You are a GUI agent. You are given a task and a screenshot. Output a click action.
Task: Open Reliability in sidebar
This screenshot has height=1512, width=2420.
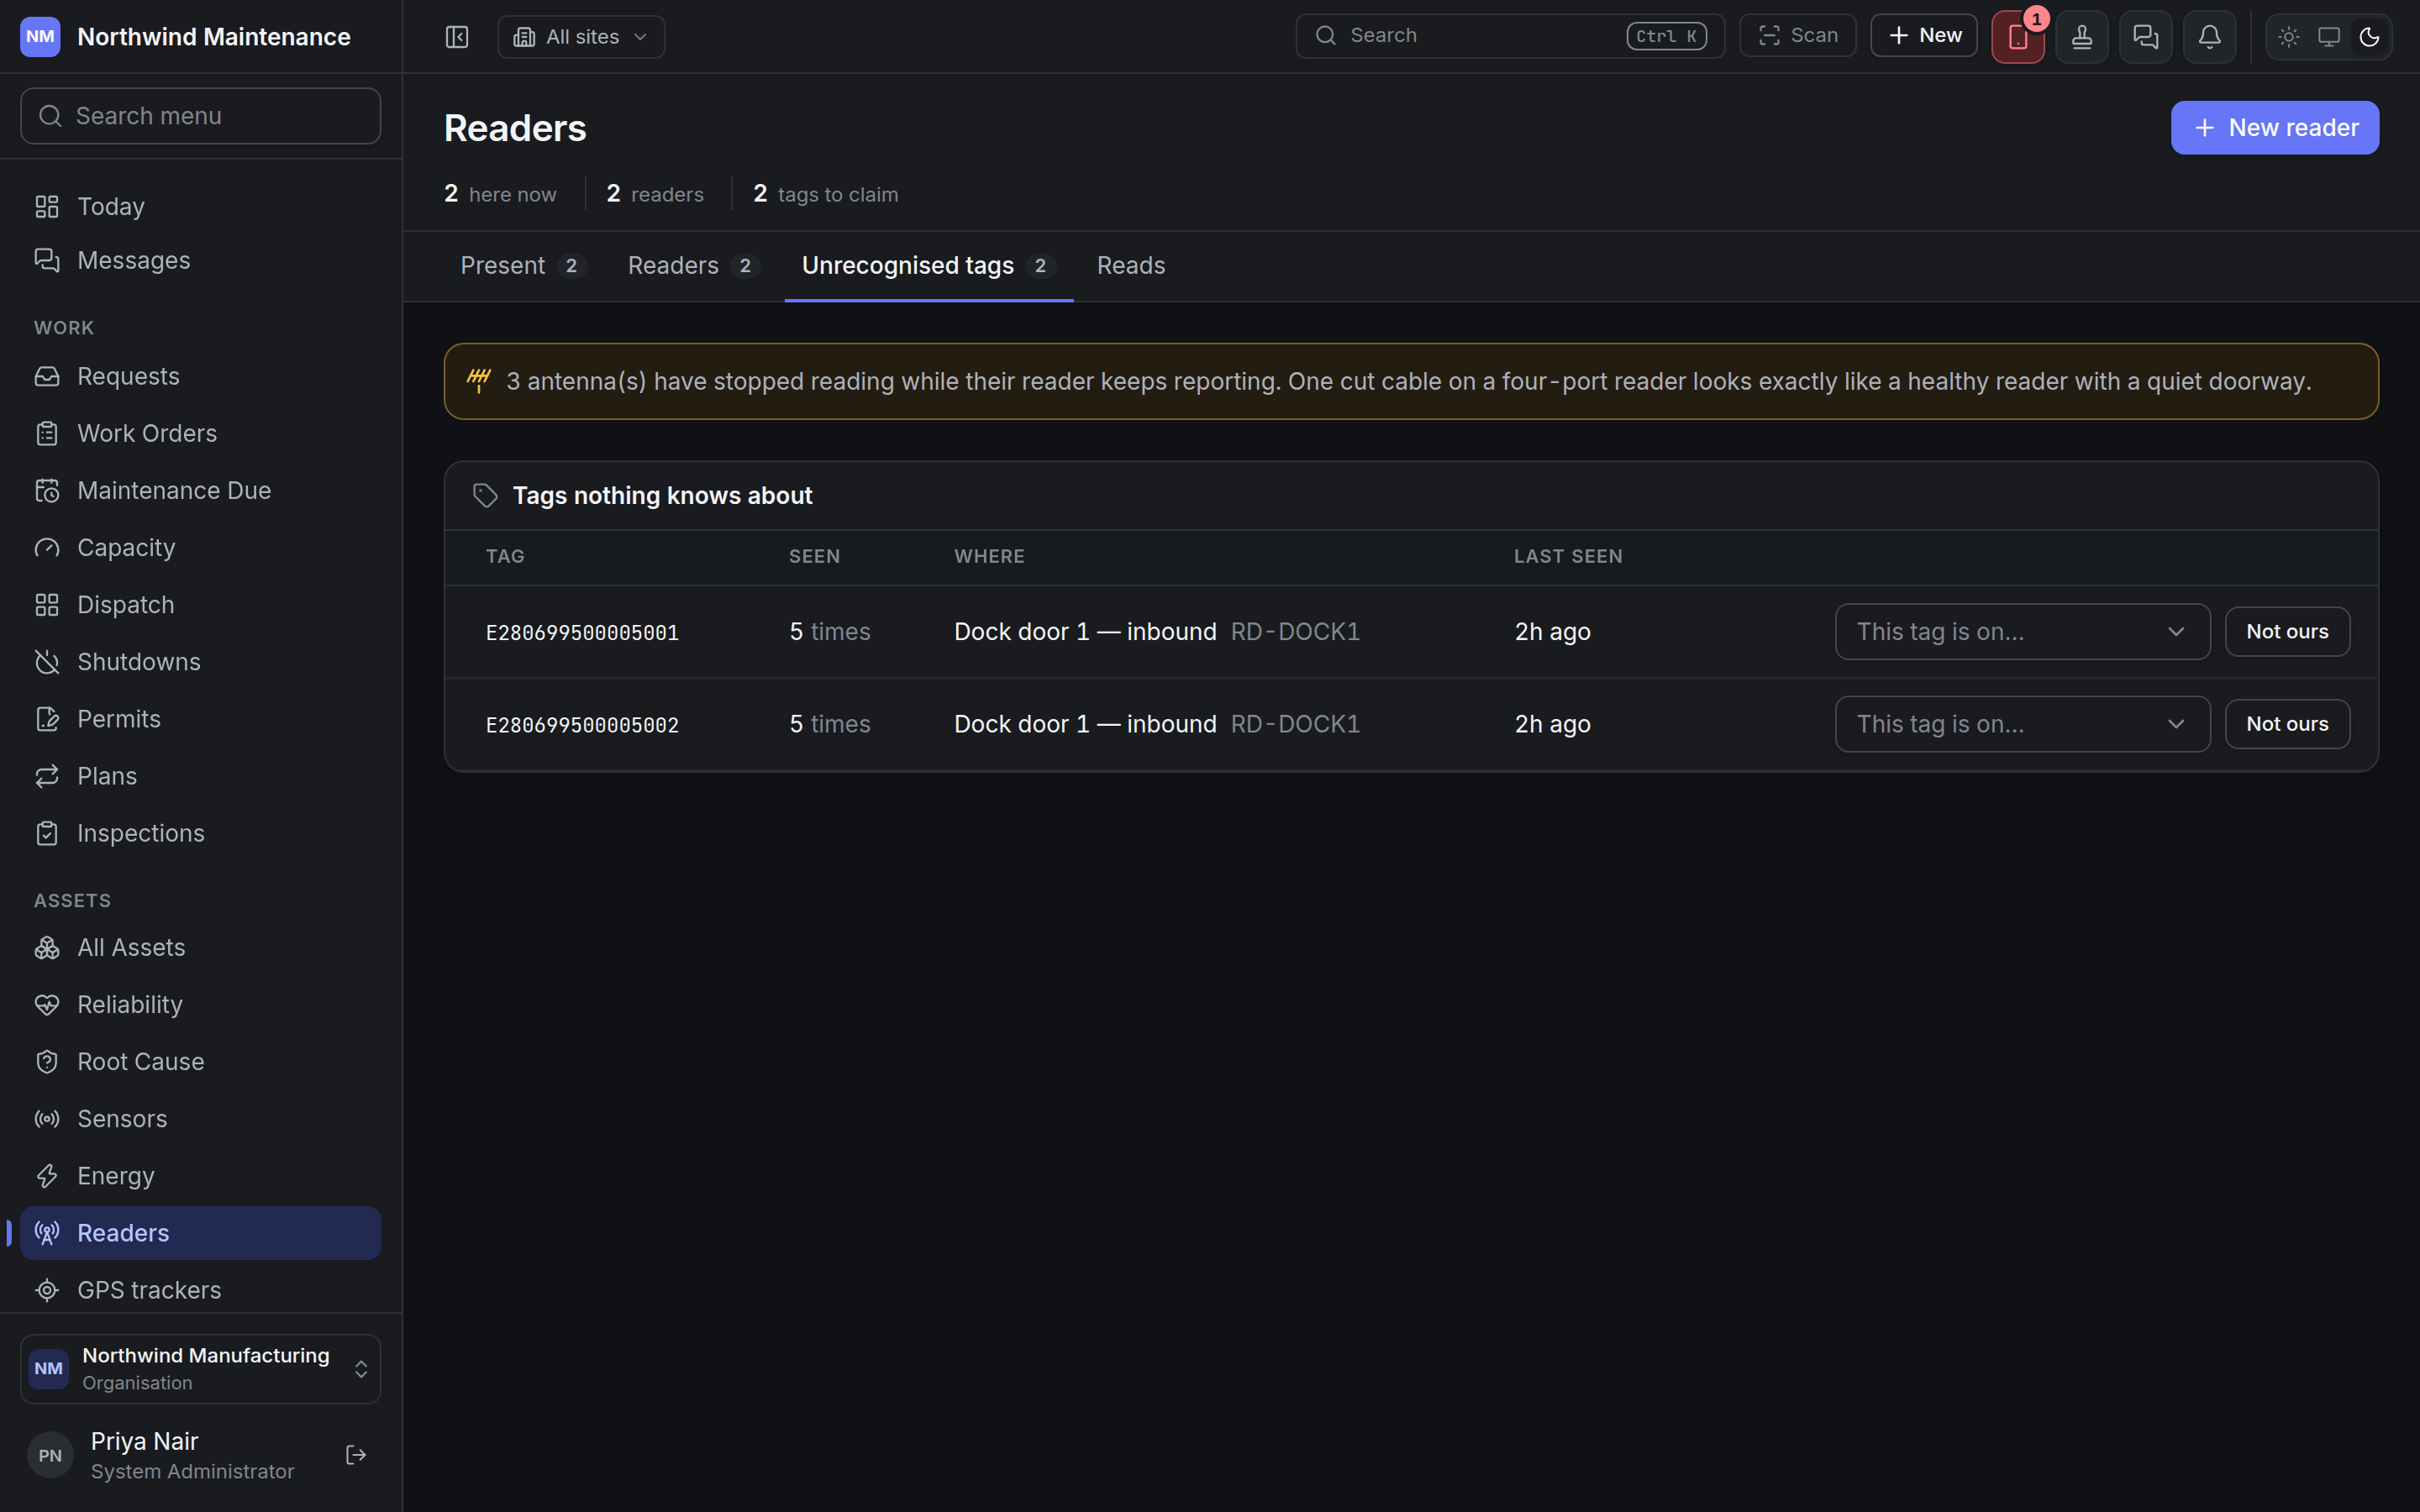[201, 1005]
